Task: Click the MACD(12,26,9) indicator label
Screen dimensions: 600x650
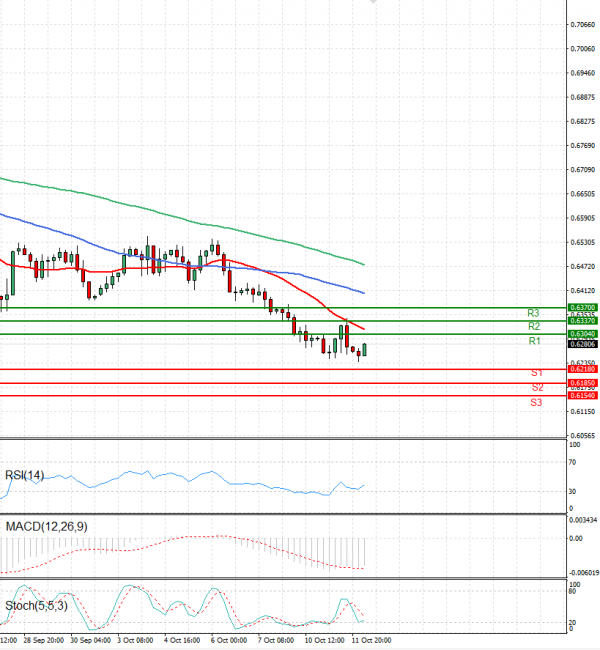Action: coord(46,527)
